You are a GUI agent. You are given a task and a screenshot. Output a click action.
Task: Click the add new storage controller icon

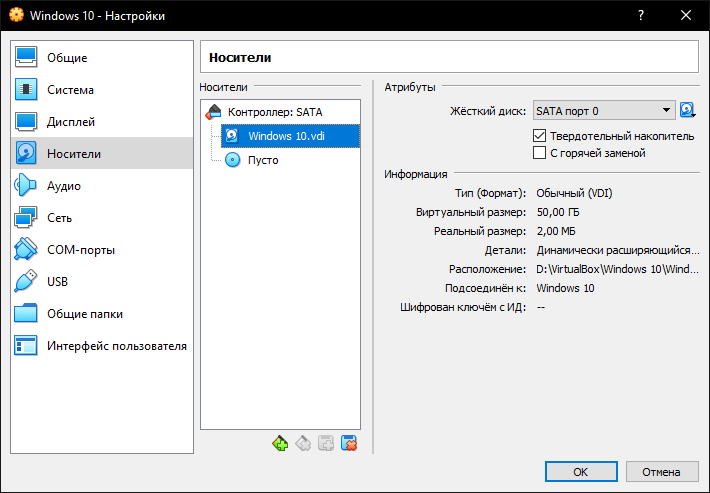point(280,443)
